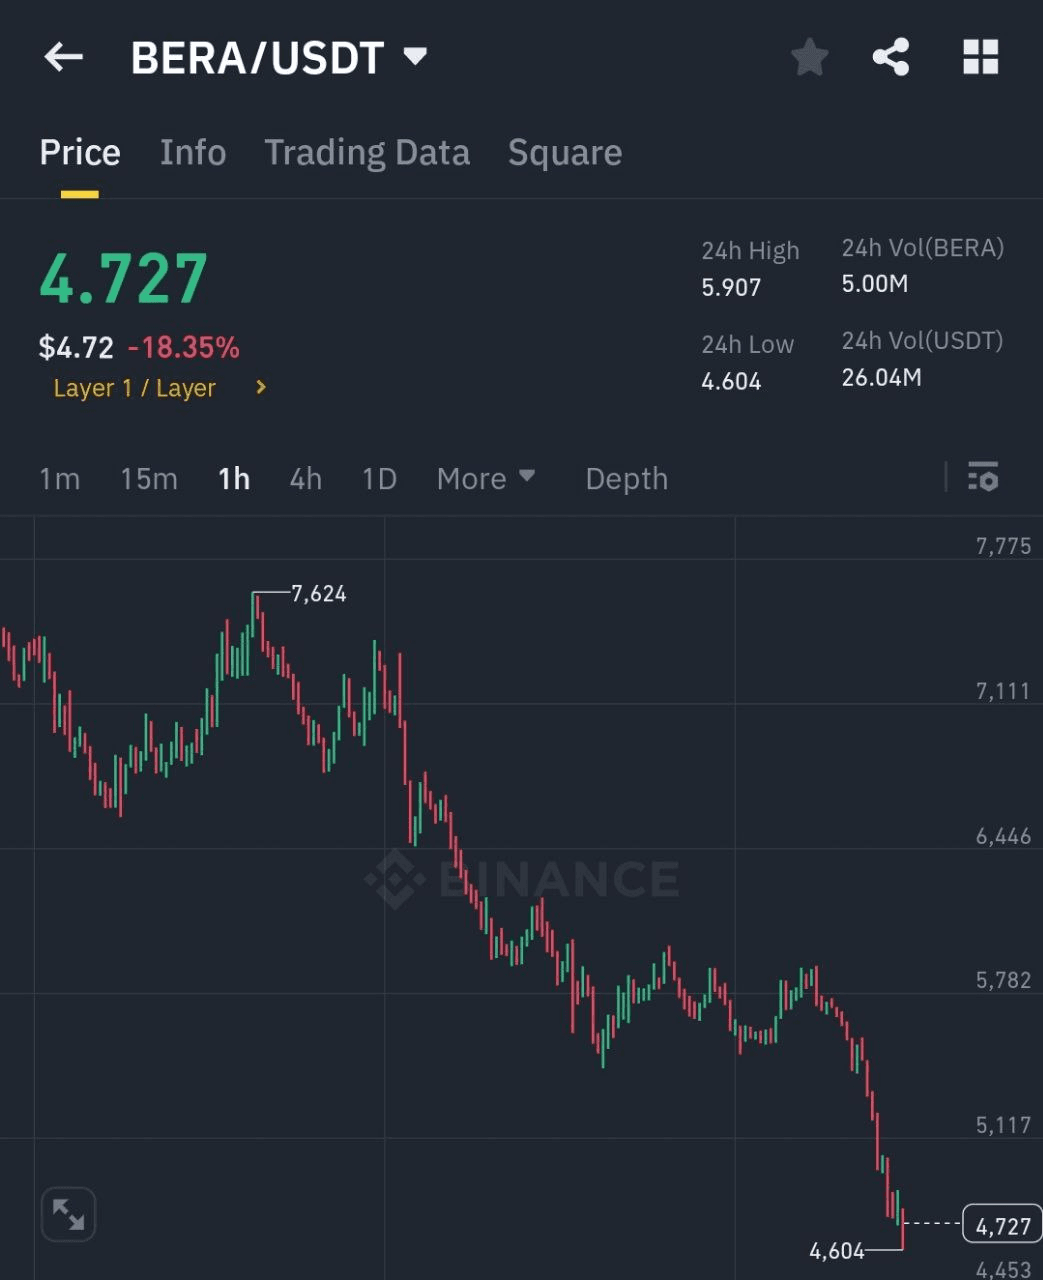1043x1280 pixels.
Task: Switch chart to 4h interval
Action: point(305,479)
